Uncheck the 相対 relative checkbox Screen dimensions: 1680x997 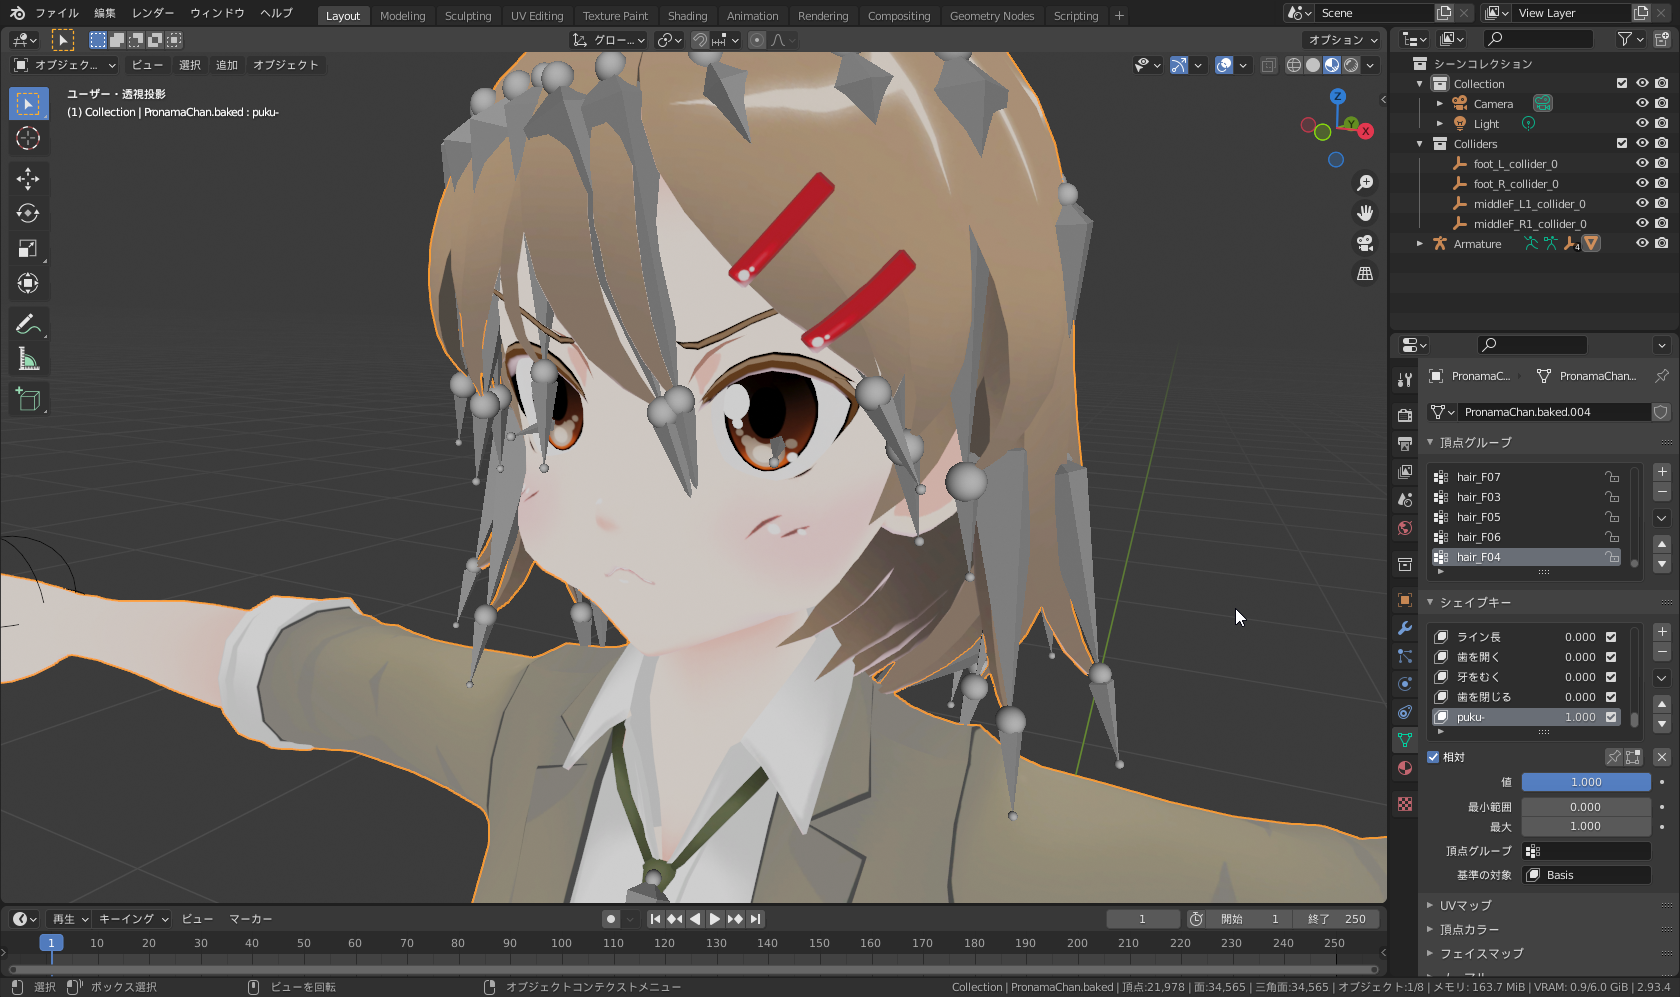[1433, 757]
